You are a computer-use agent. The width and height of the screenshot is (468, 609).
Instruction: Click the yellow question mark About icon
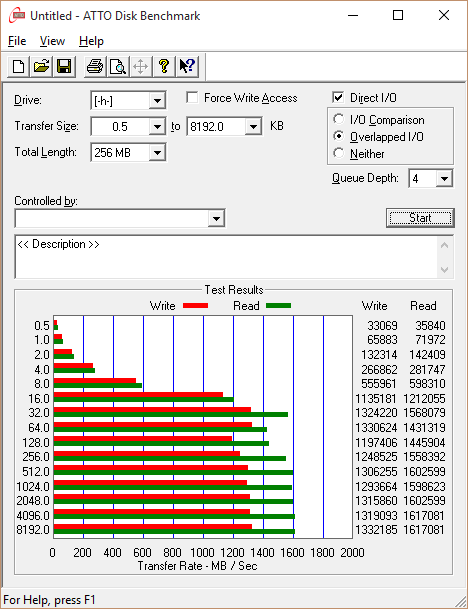(164, 66)
